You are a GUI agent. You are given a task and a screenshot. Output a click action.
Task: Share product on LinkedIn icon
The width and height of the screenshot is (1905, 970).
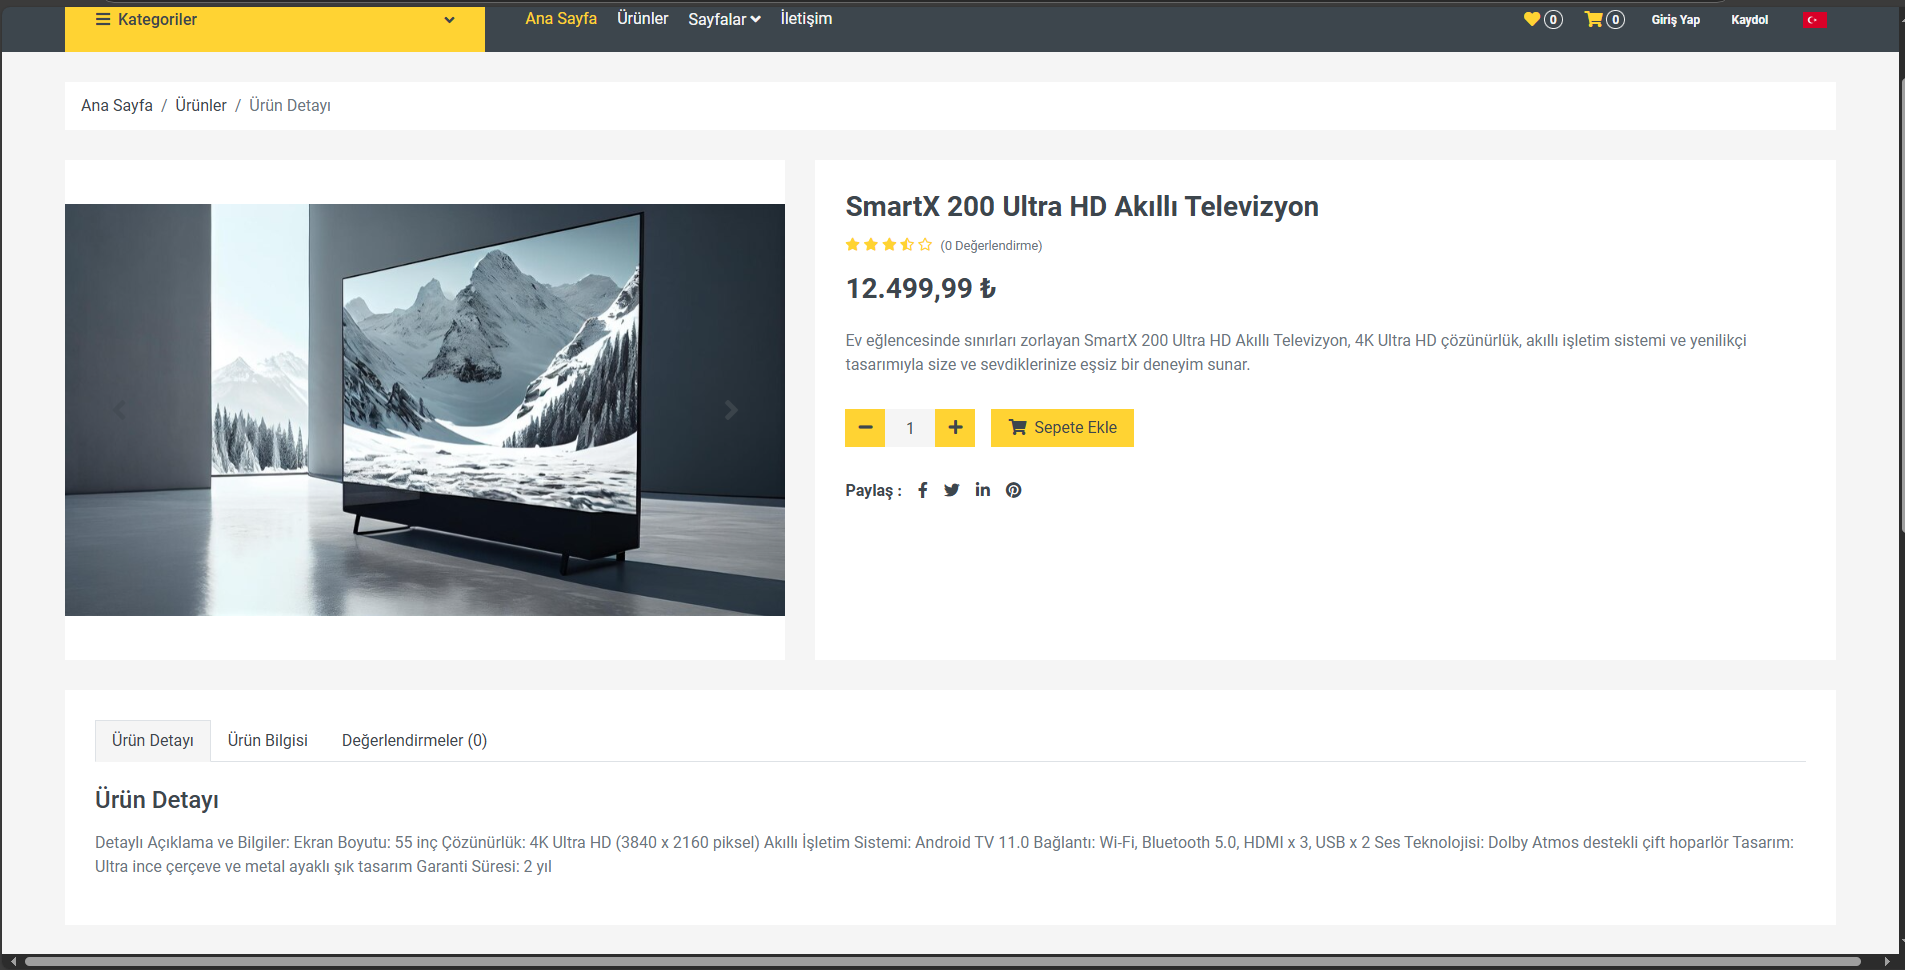pos(982,490)
